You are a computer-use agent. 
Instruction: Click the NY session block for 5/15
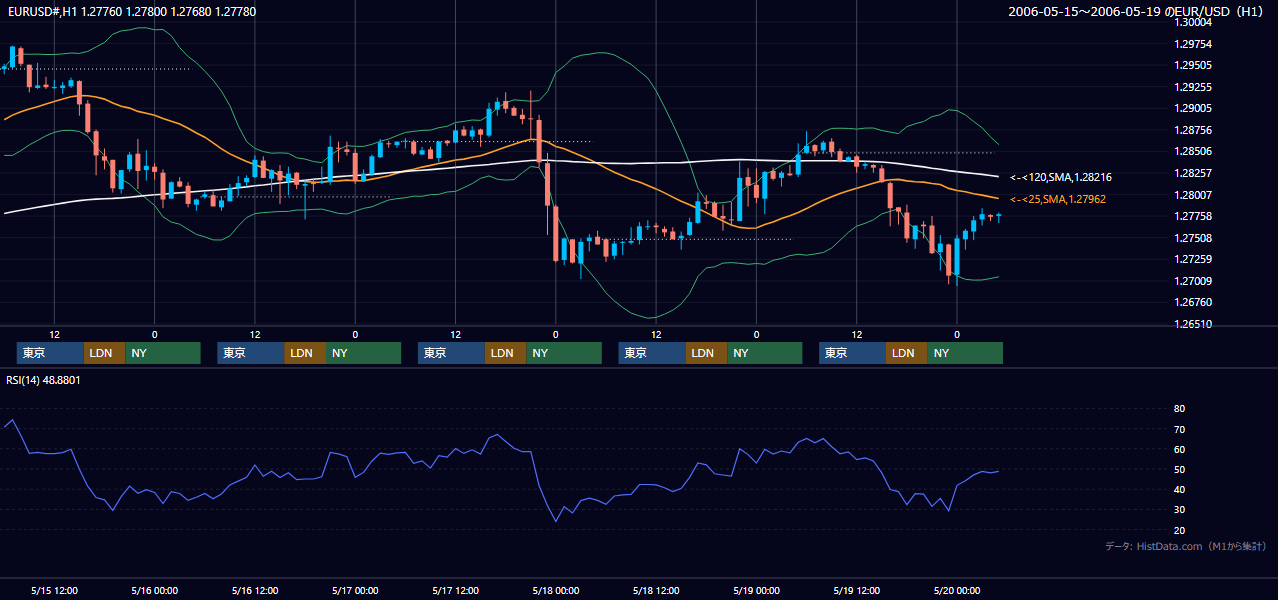click(162, 353)
